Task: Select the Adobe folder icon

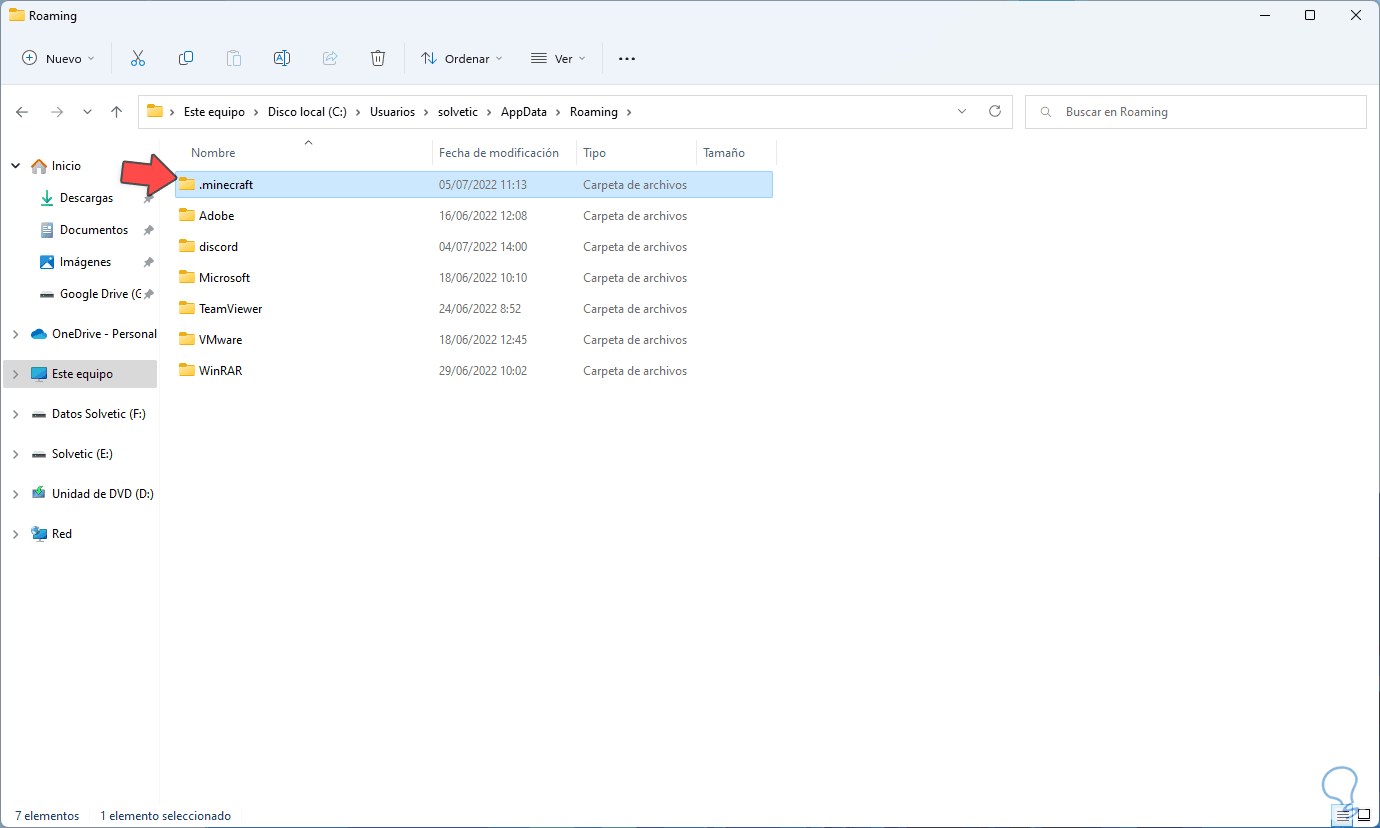Action: pos(187,215)
